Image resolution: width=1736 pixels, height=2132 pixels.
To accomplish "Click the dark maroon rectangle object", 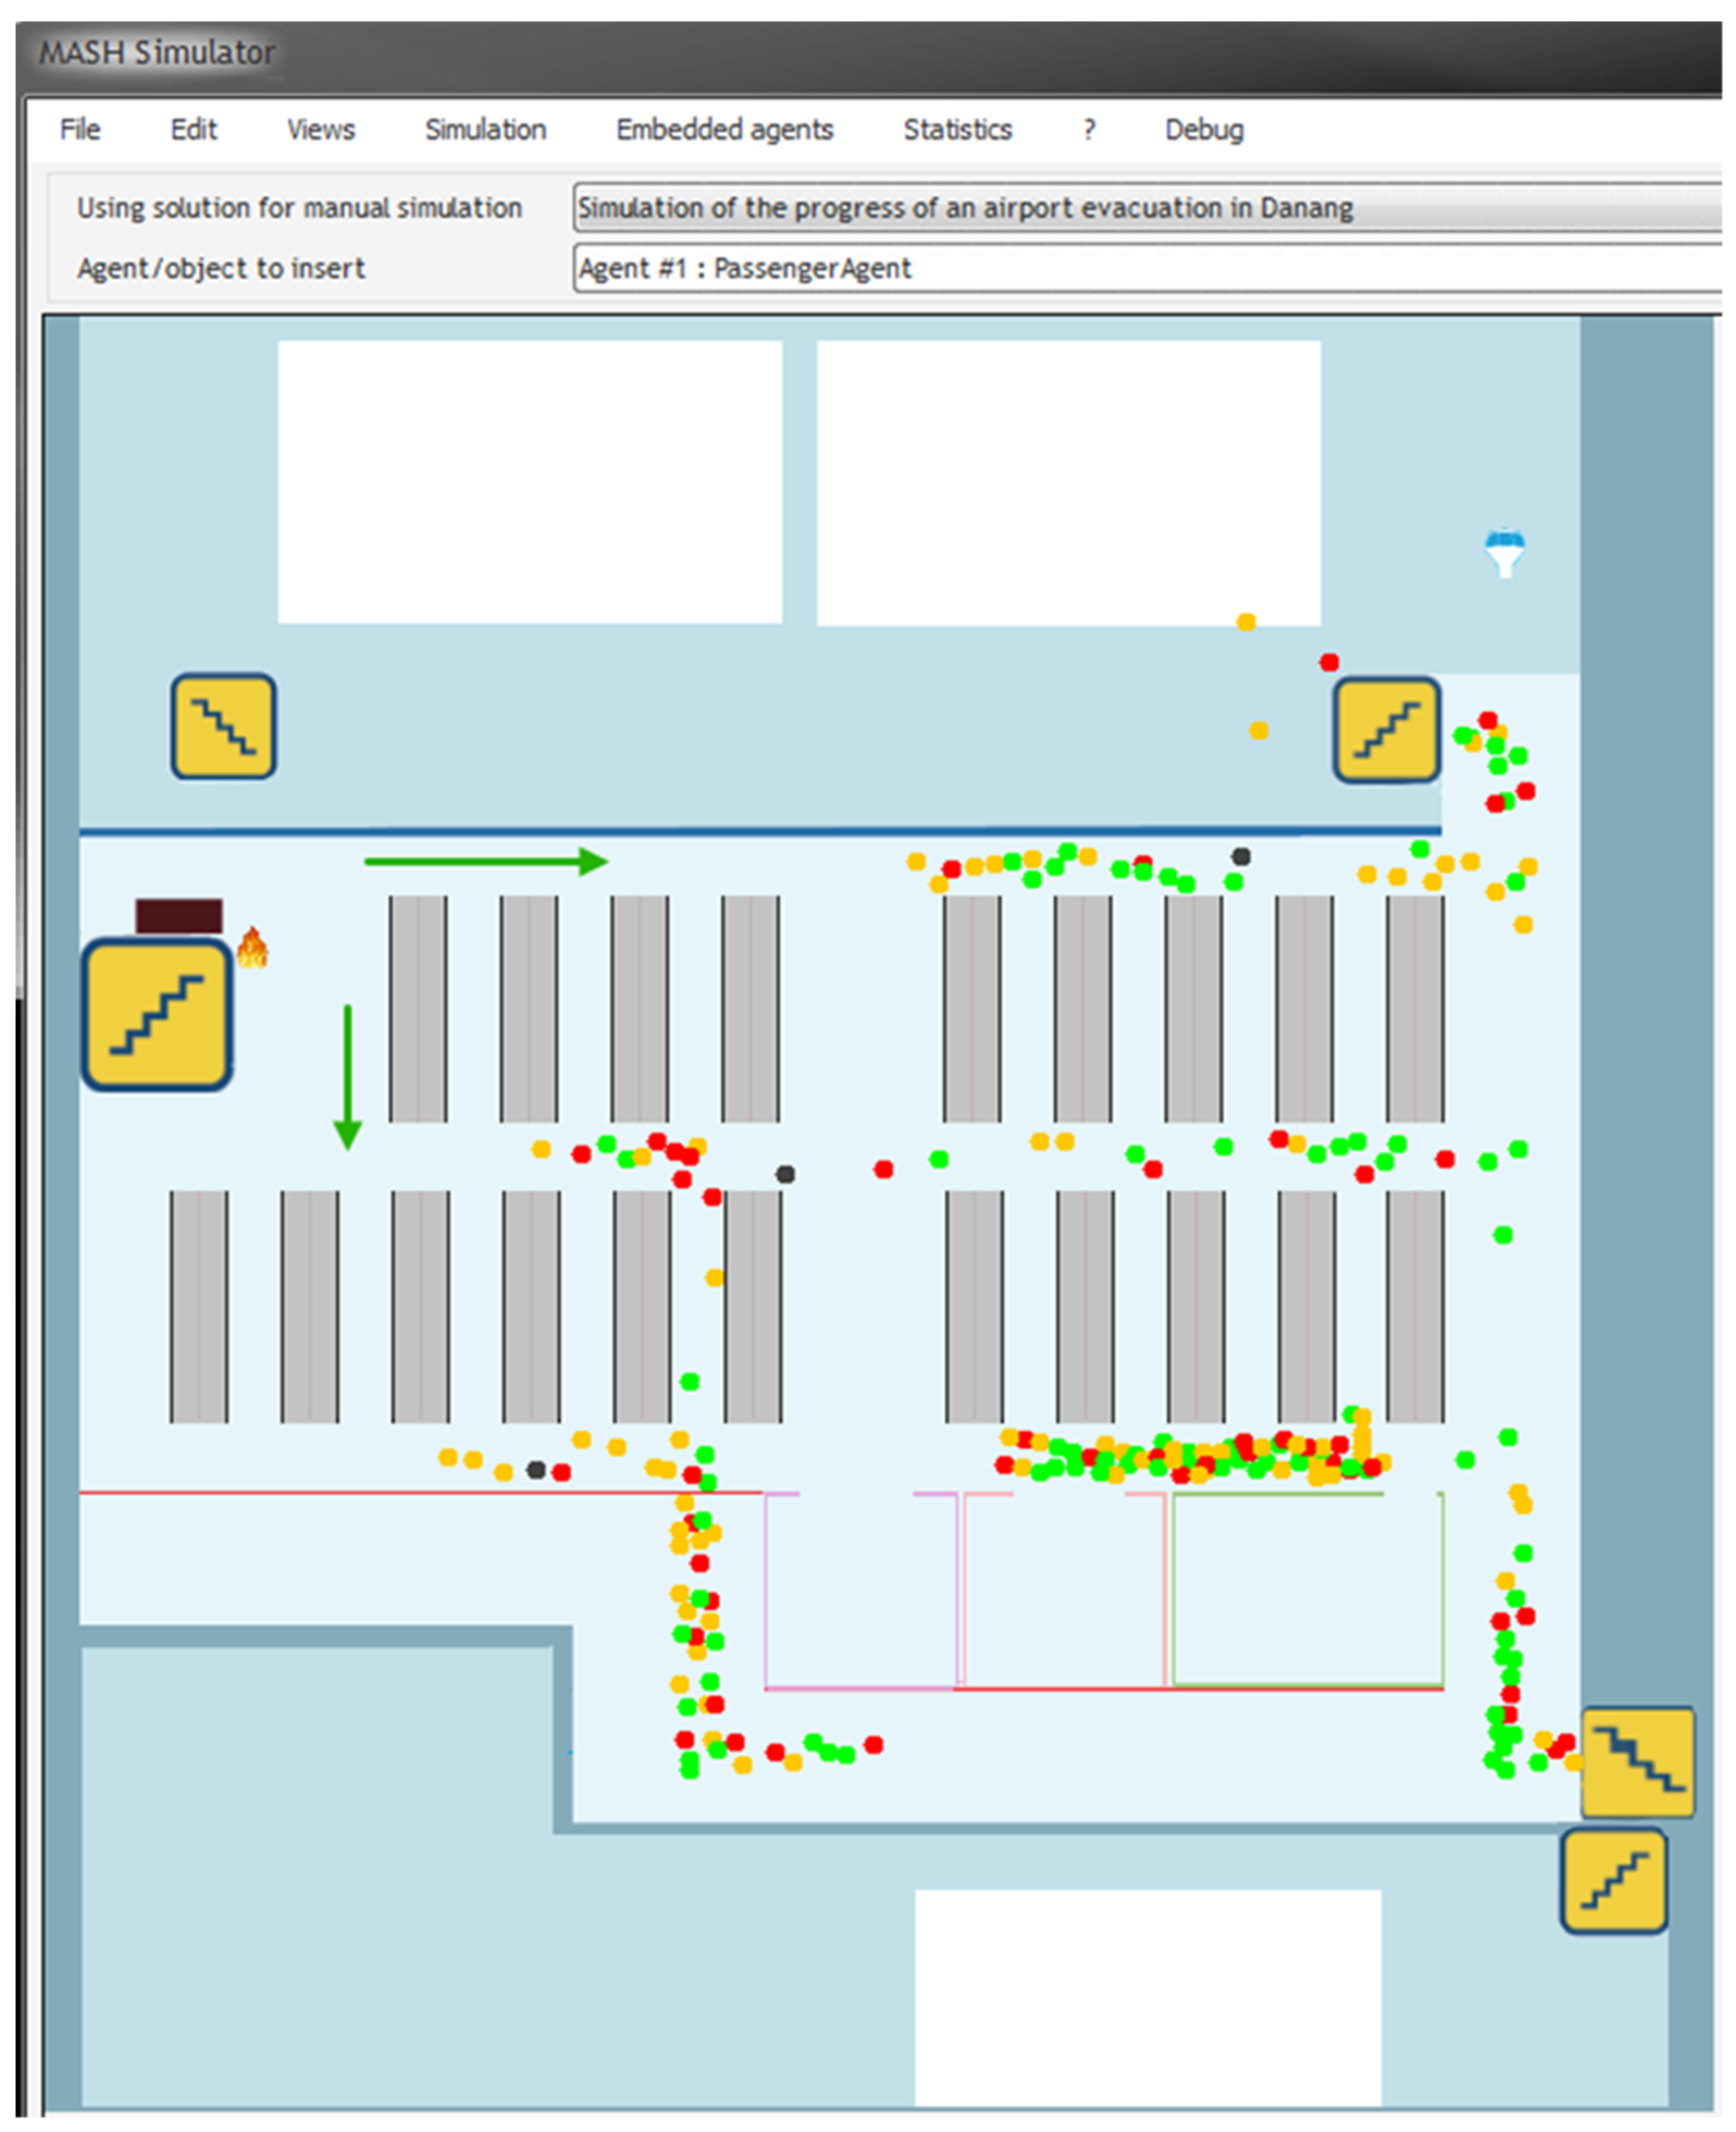I will 179,915.
